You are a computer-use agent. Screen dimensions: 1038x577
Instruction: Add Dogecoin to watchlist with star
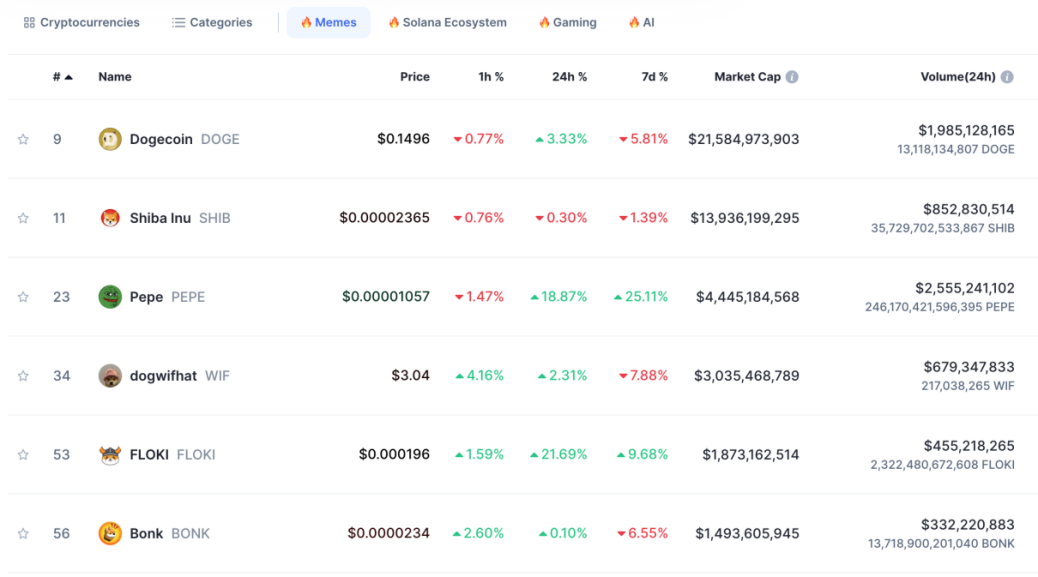[x=23, y=139]
